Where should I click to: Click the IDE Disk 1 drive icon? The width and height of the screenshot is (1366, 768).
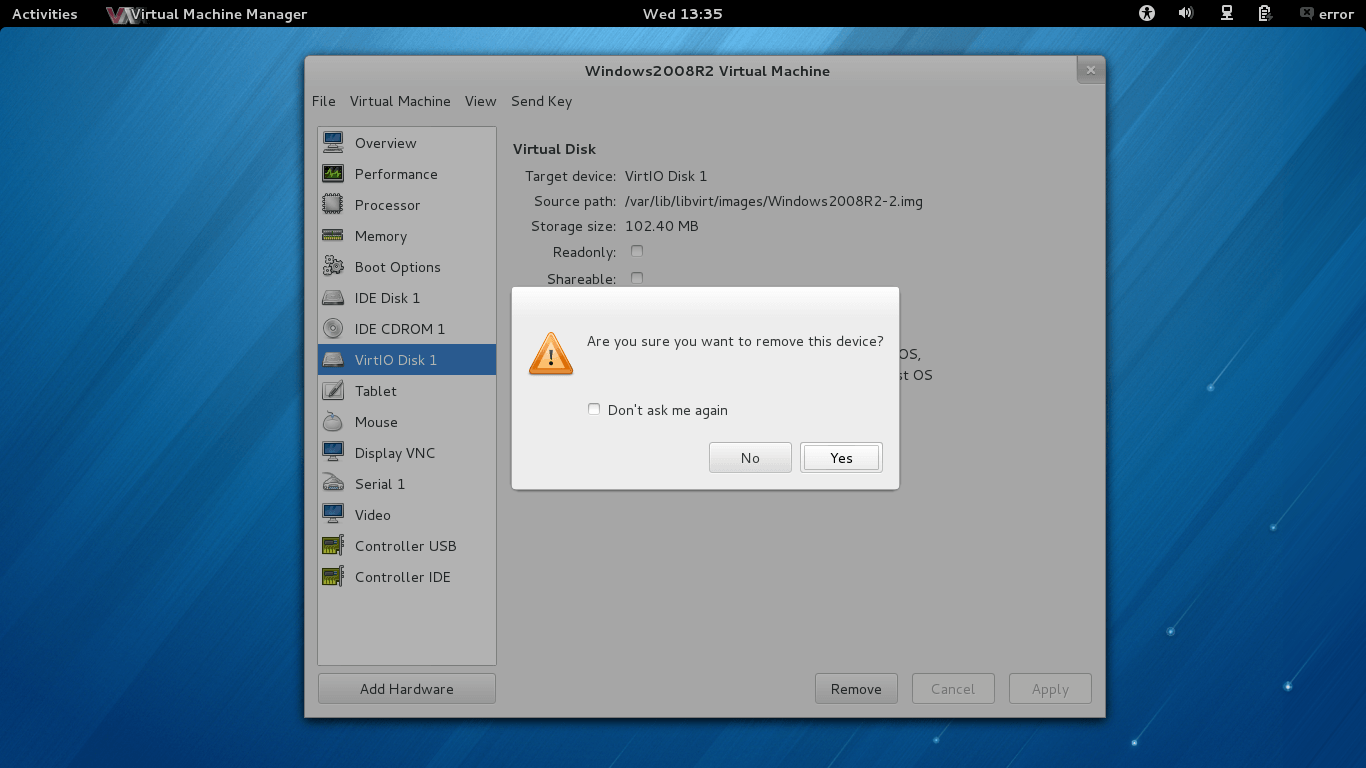(x=333, y=298)
